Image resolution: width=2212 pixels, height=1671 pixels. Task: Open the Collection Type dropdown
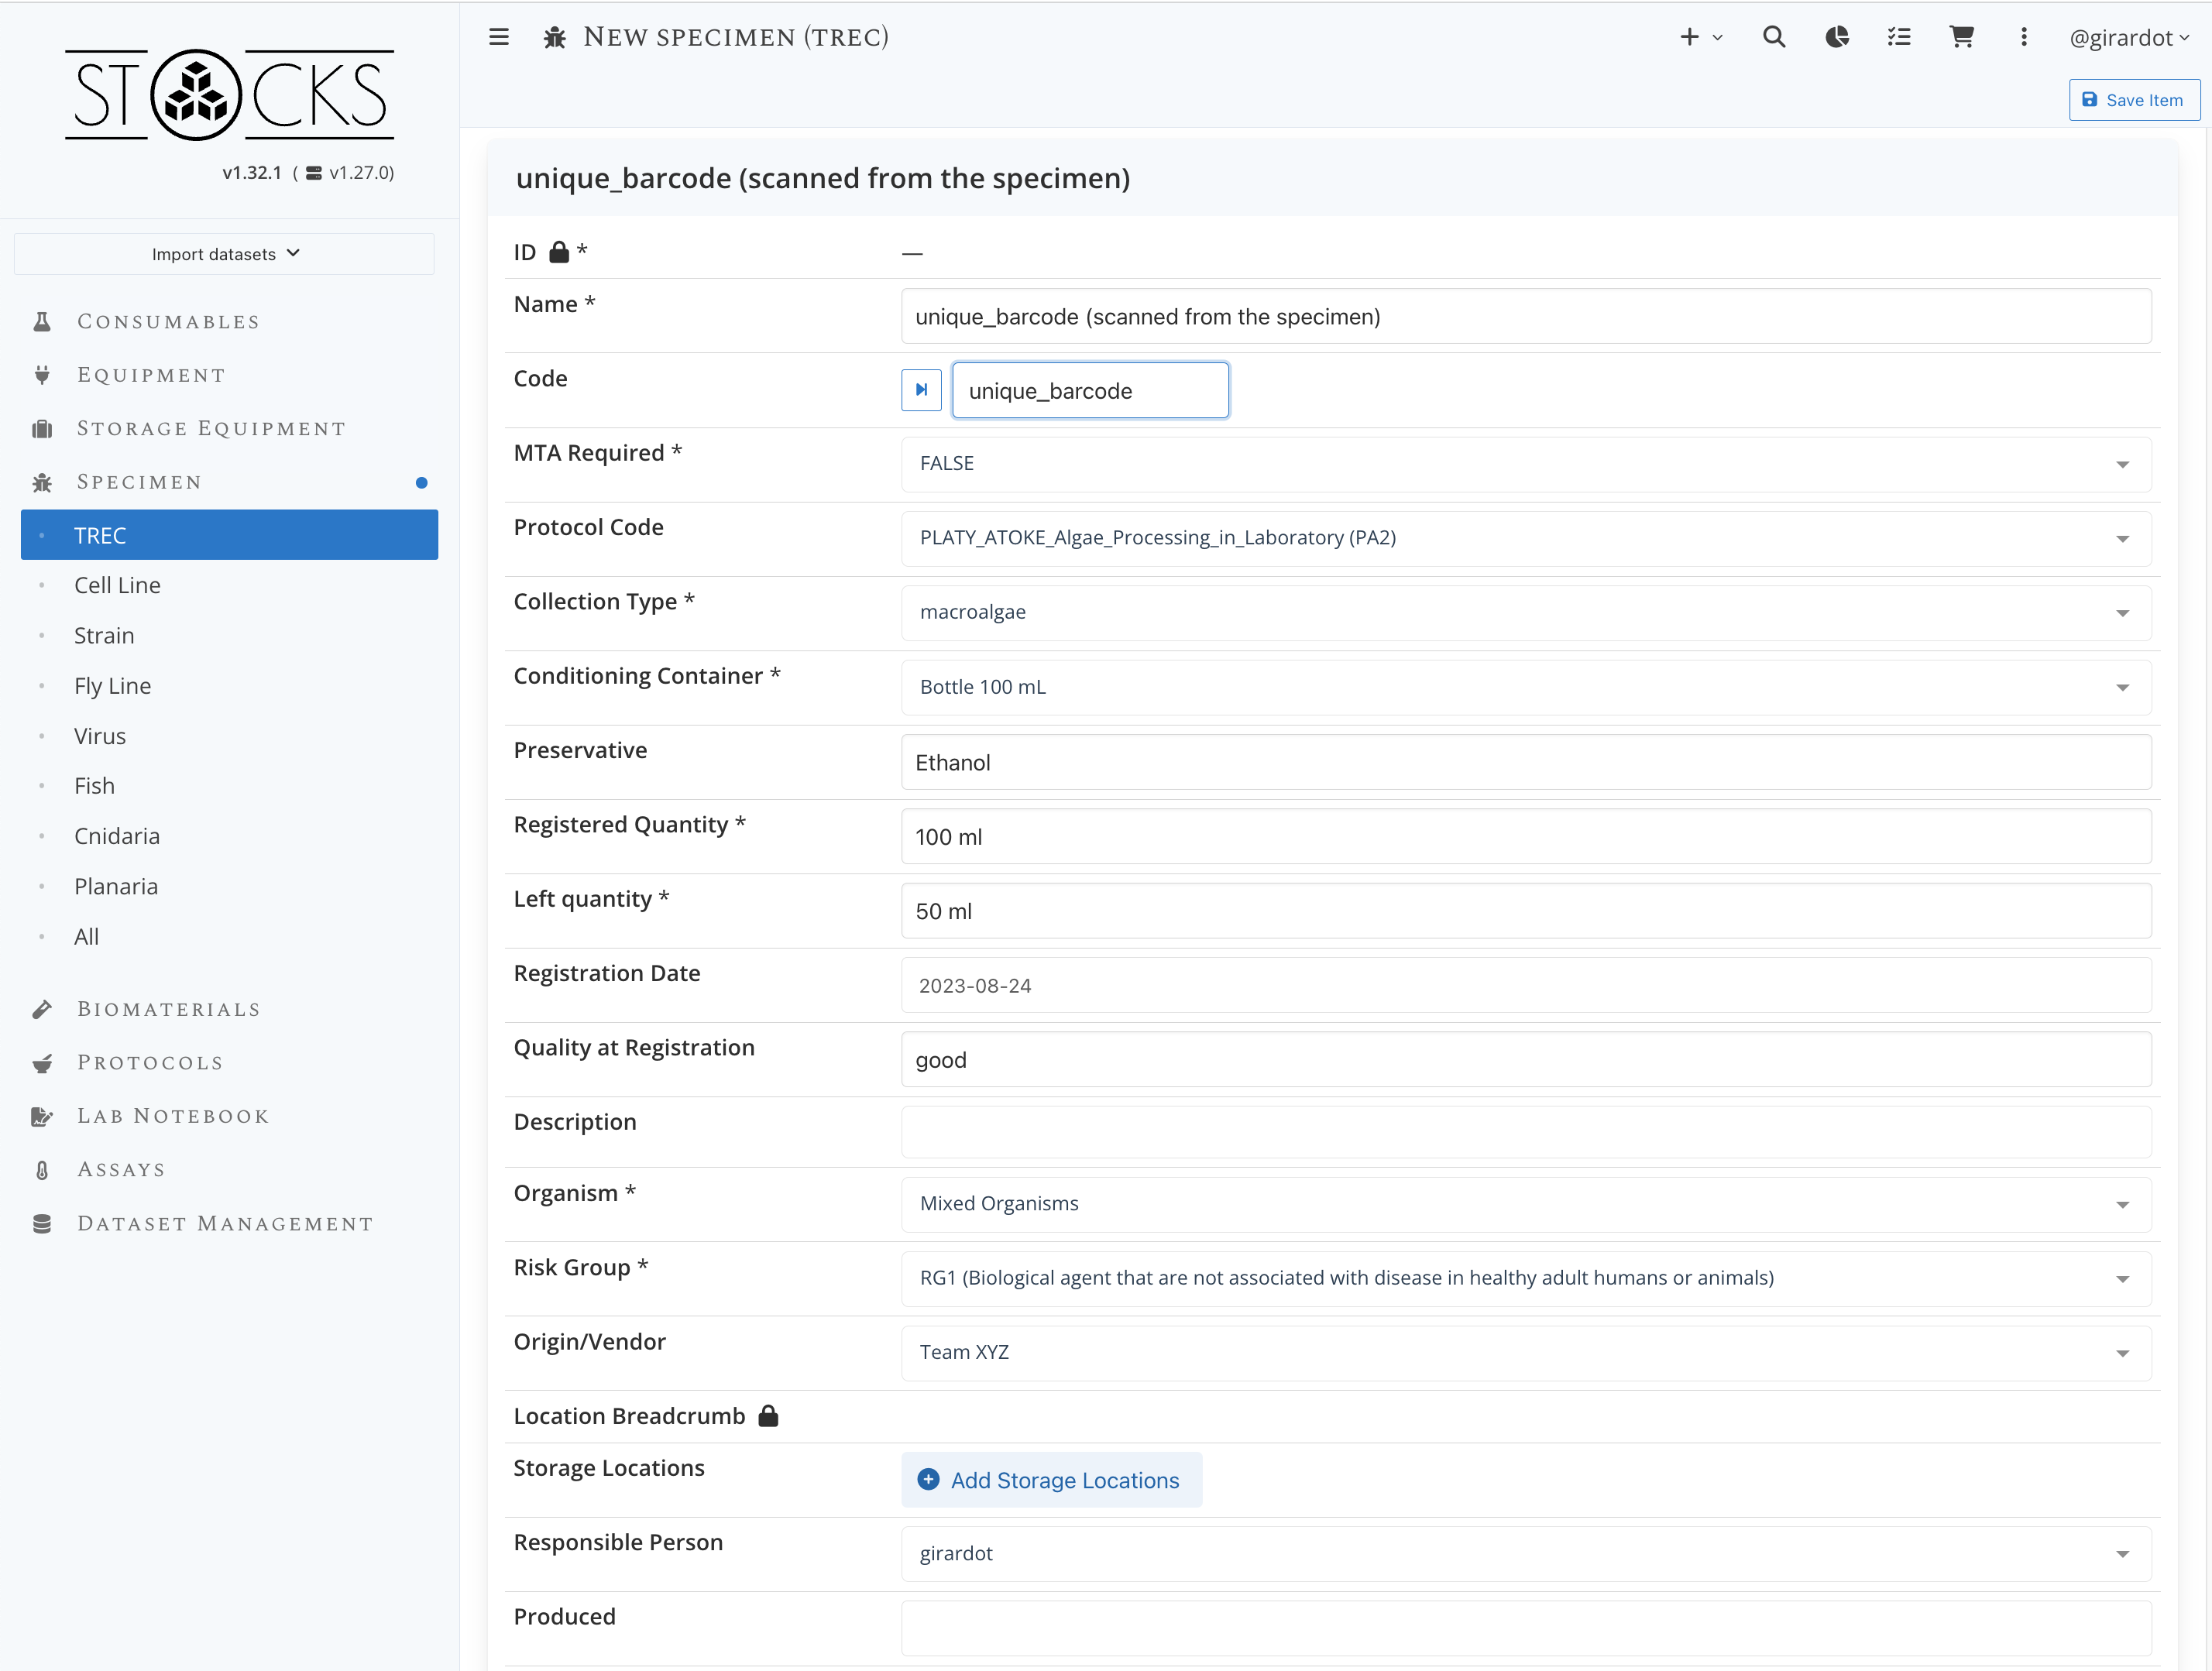click(1526, 612)
